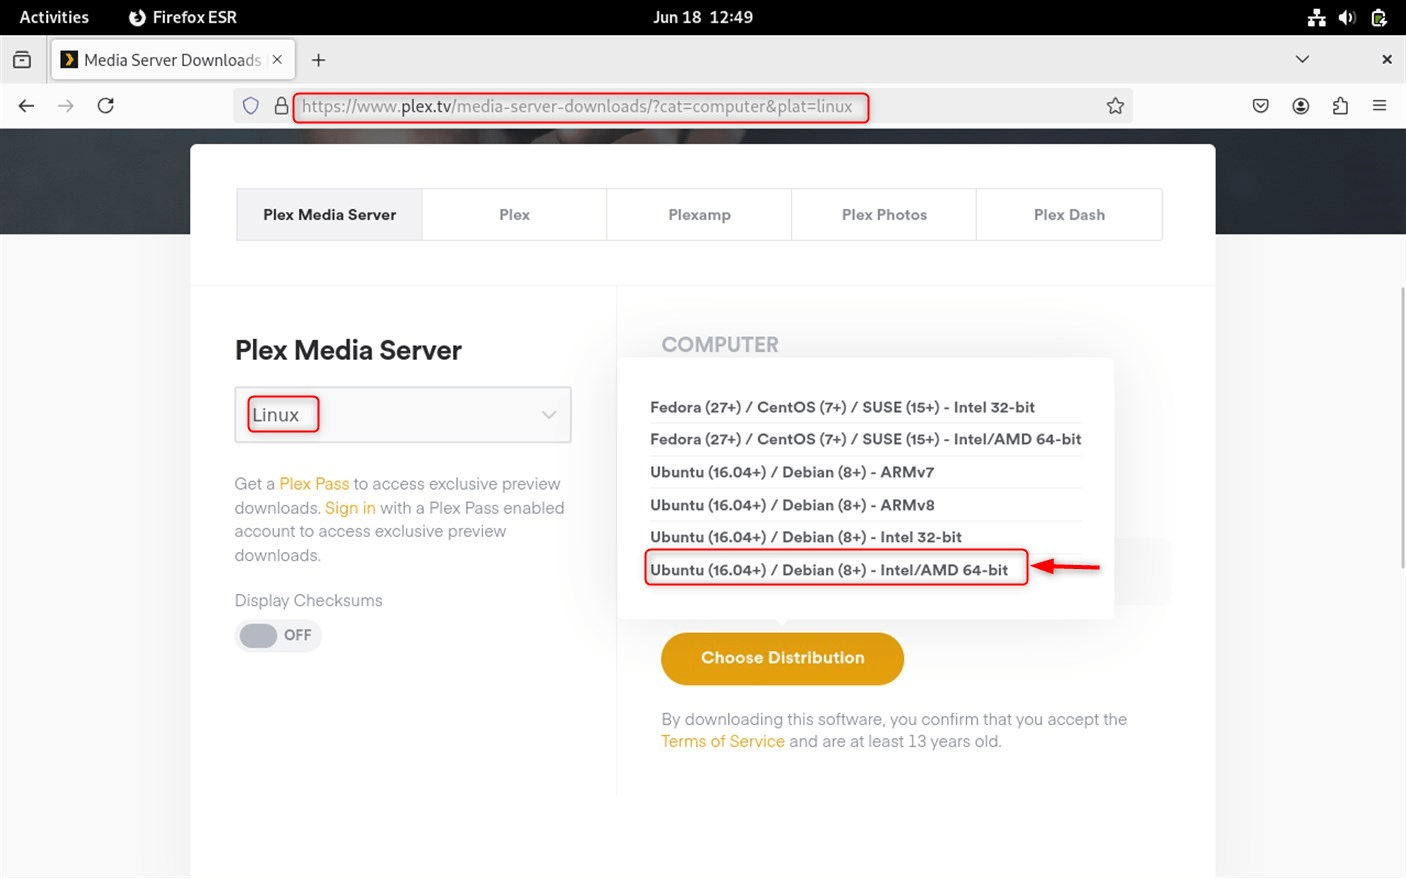This screenshot has height=878, width=1406.
Task: Go back to the previous page
Action: pyautogui.click(x=27, y=106)
